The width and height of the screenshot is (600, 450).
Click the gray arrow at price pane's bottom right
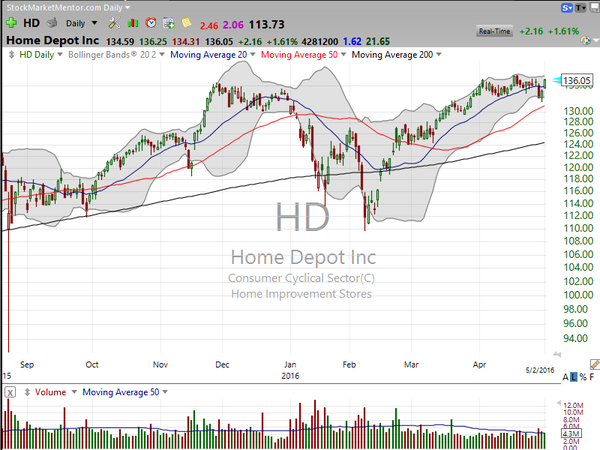coord(557,354)
